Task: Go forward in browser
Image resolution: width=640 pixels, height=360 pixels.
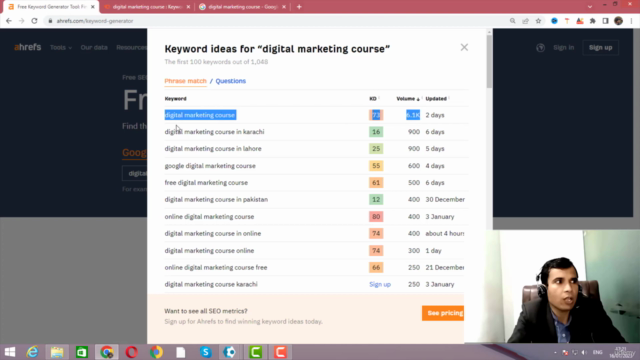Action: [22, 21]
